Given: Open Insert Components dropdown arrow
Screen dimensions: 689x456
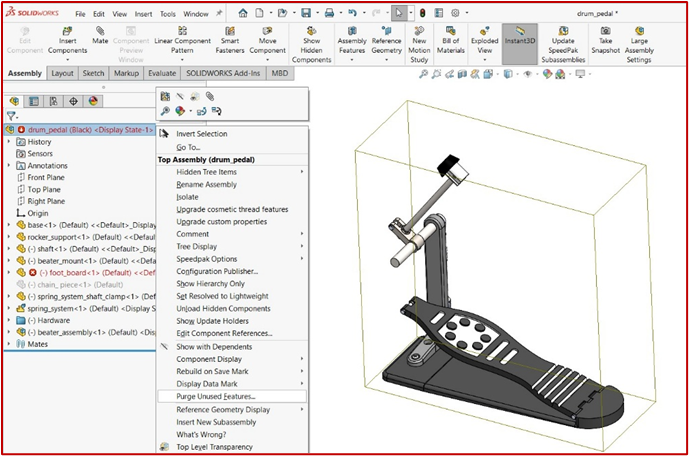Looking at the screenshot, I should [x=67, y=59].
